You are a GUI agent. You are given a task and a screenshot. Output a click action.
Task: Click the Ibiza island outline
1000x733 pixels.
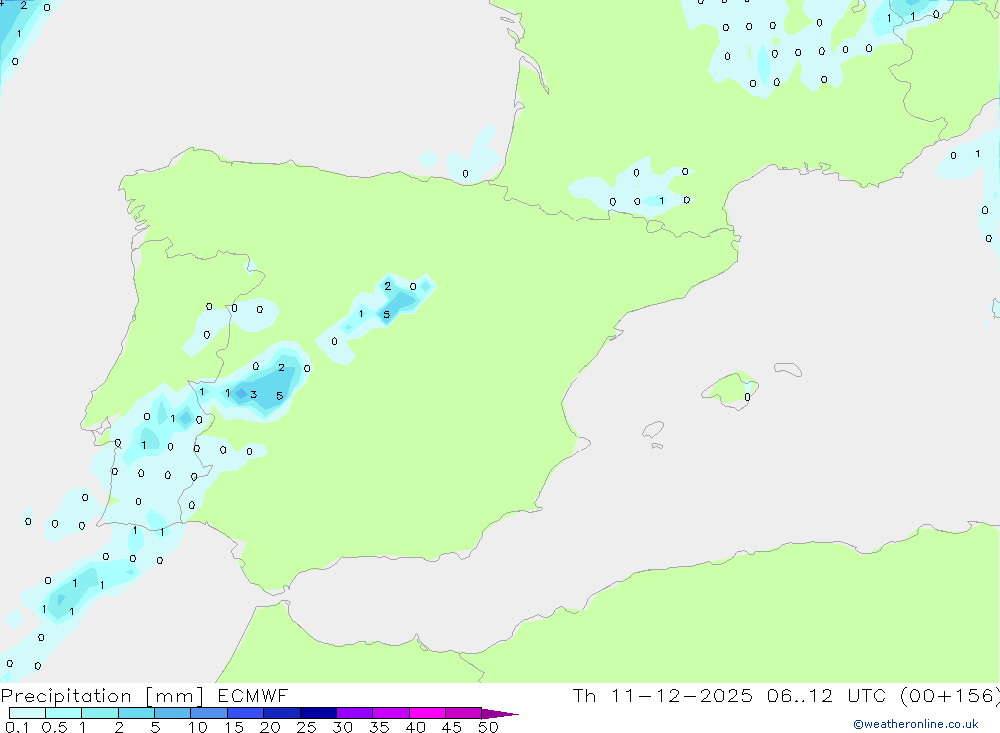[x=653, y=429]
